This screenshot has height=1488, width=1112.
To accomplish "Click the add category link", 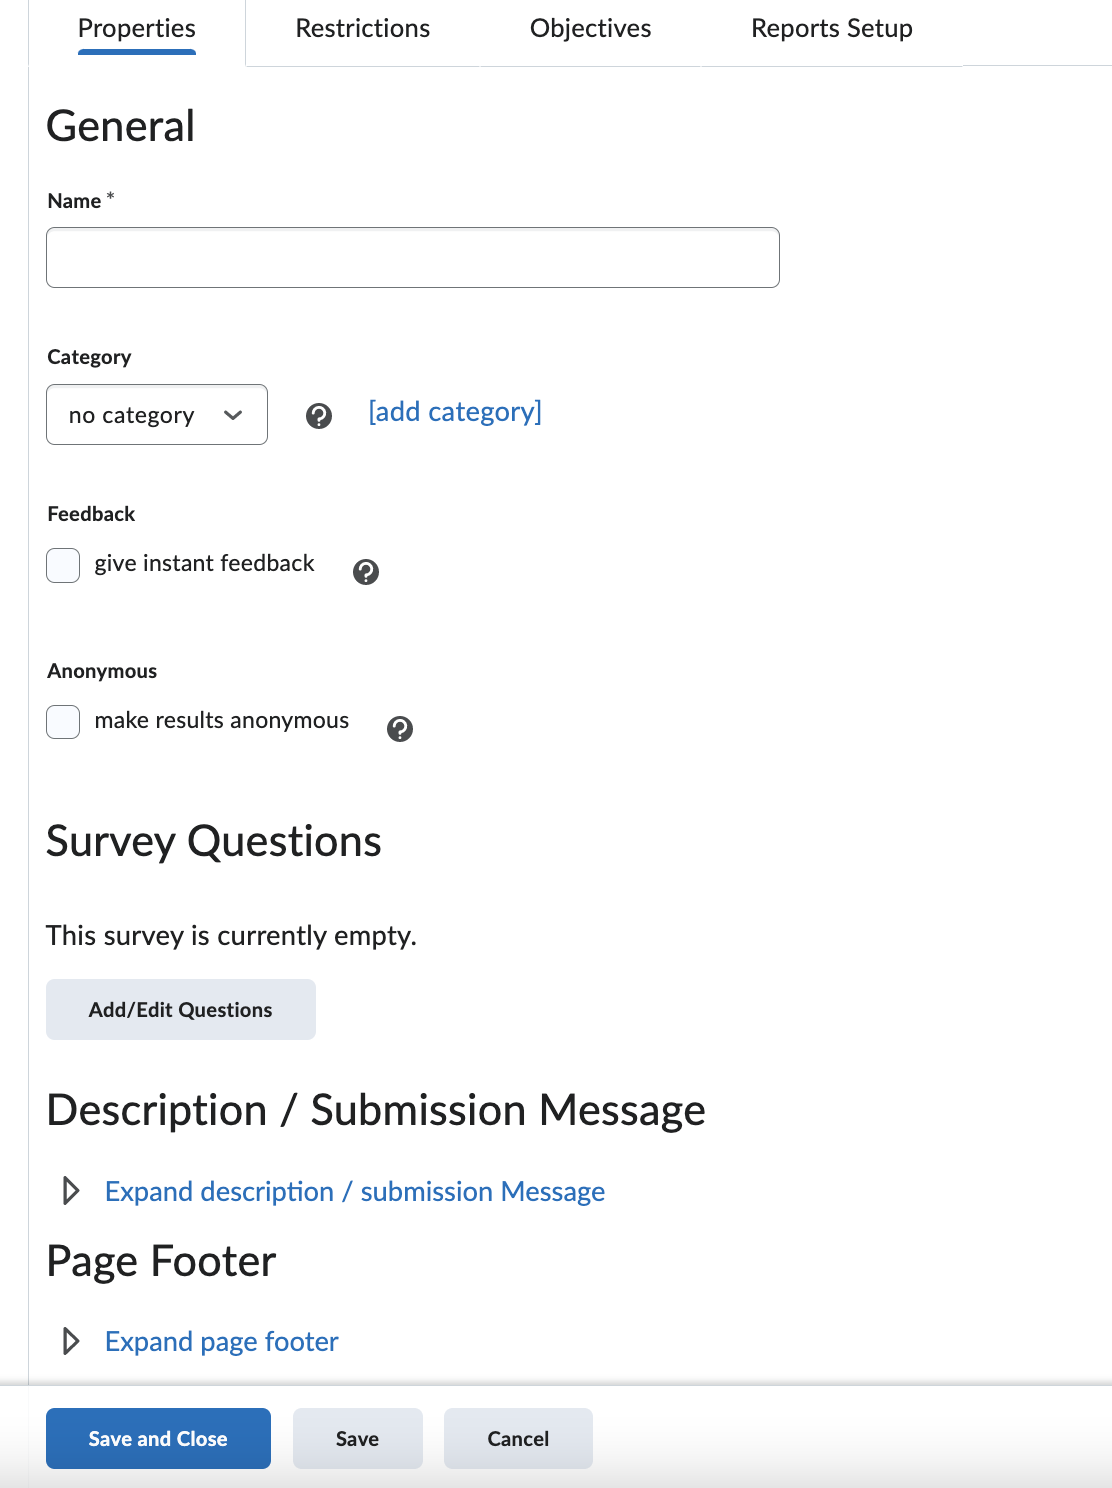I will [454, 411].
